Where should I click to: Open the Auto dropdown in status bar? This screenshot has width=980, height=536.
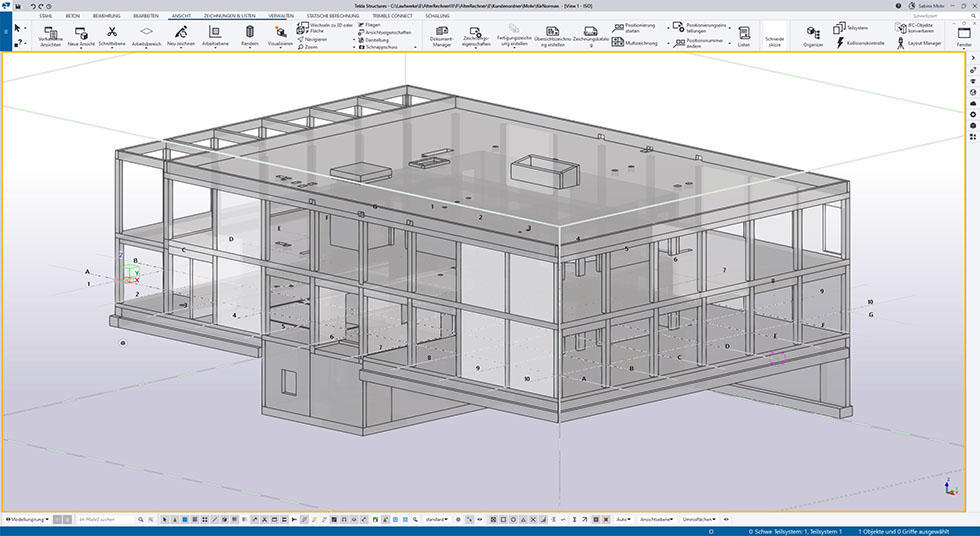(x=624, y=520)
